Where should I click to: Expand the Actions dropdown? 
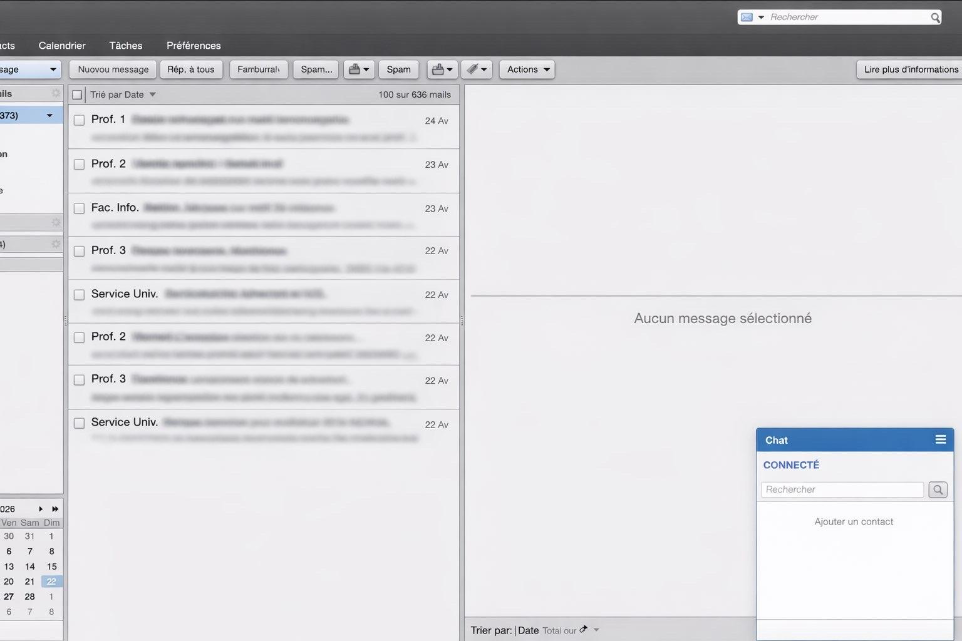tap(528, 70)
